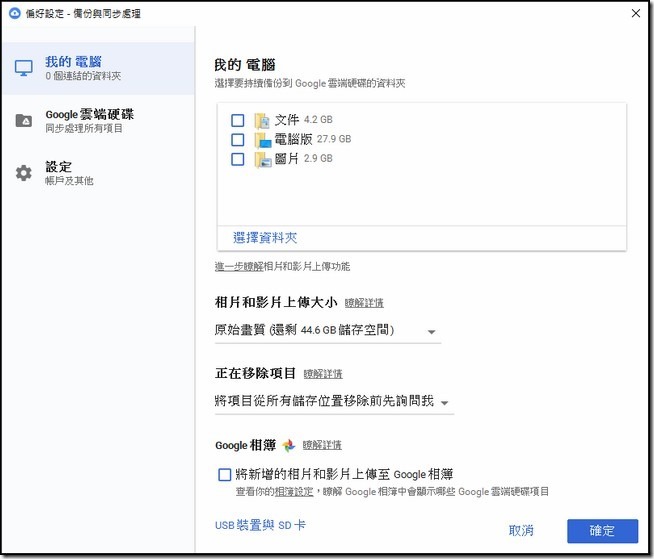Click the 電腦版 desktop folder icon
This screenshot has width=654, height=559.
263,140
